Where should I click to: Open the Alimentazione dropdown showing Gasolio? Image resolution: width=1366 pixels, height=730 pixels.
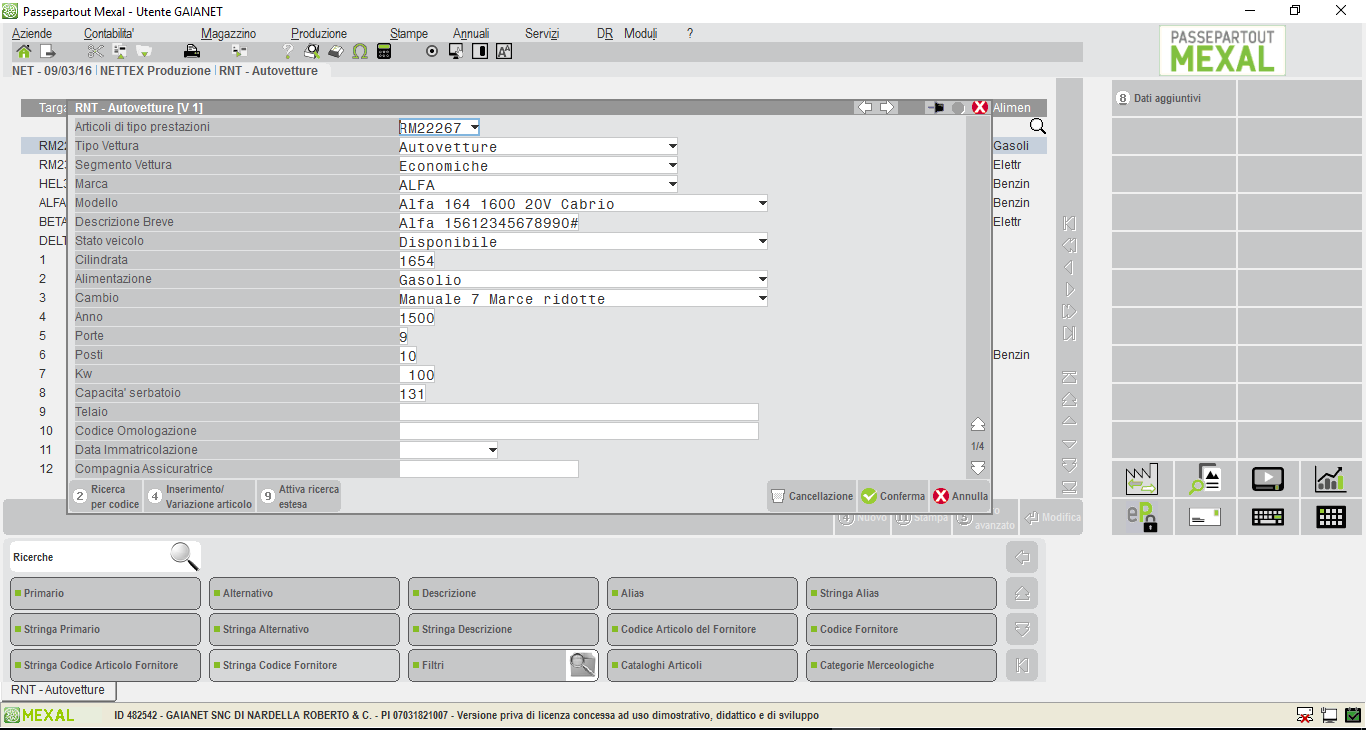(762, 280)
